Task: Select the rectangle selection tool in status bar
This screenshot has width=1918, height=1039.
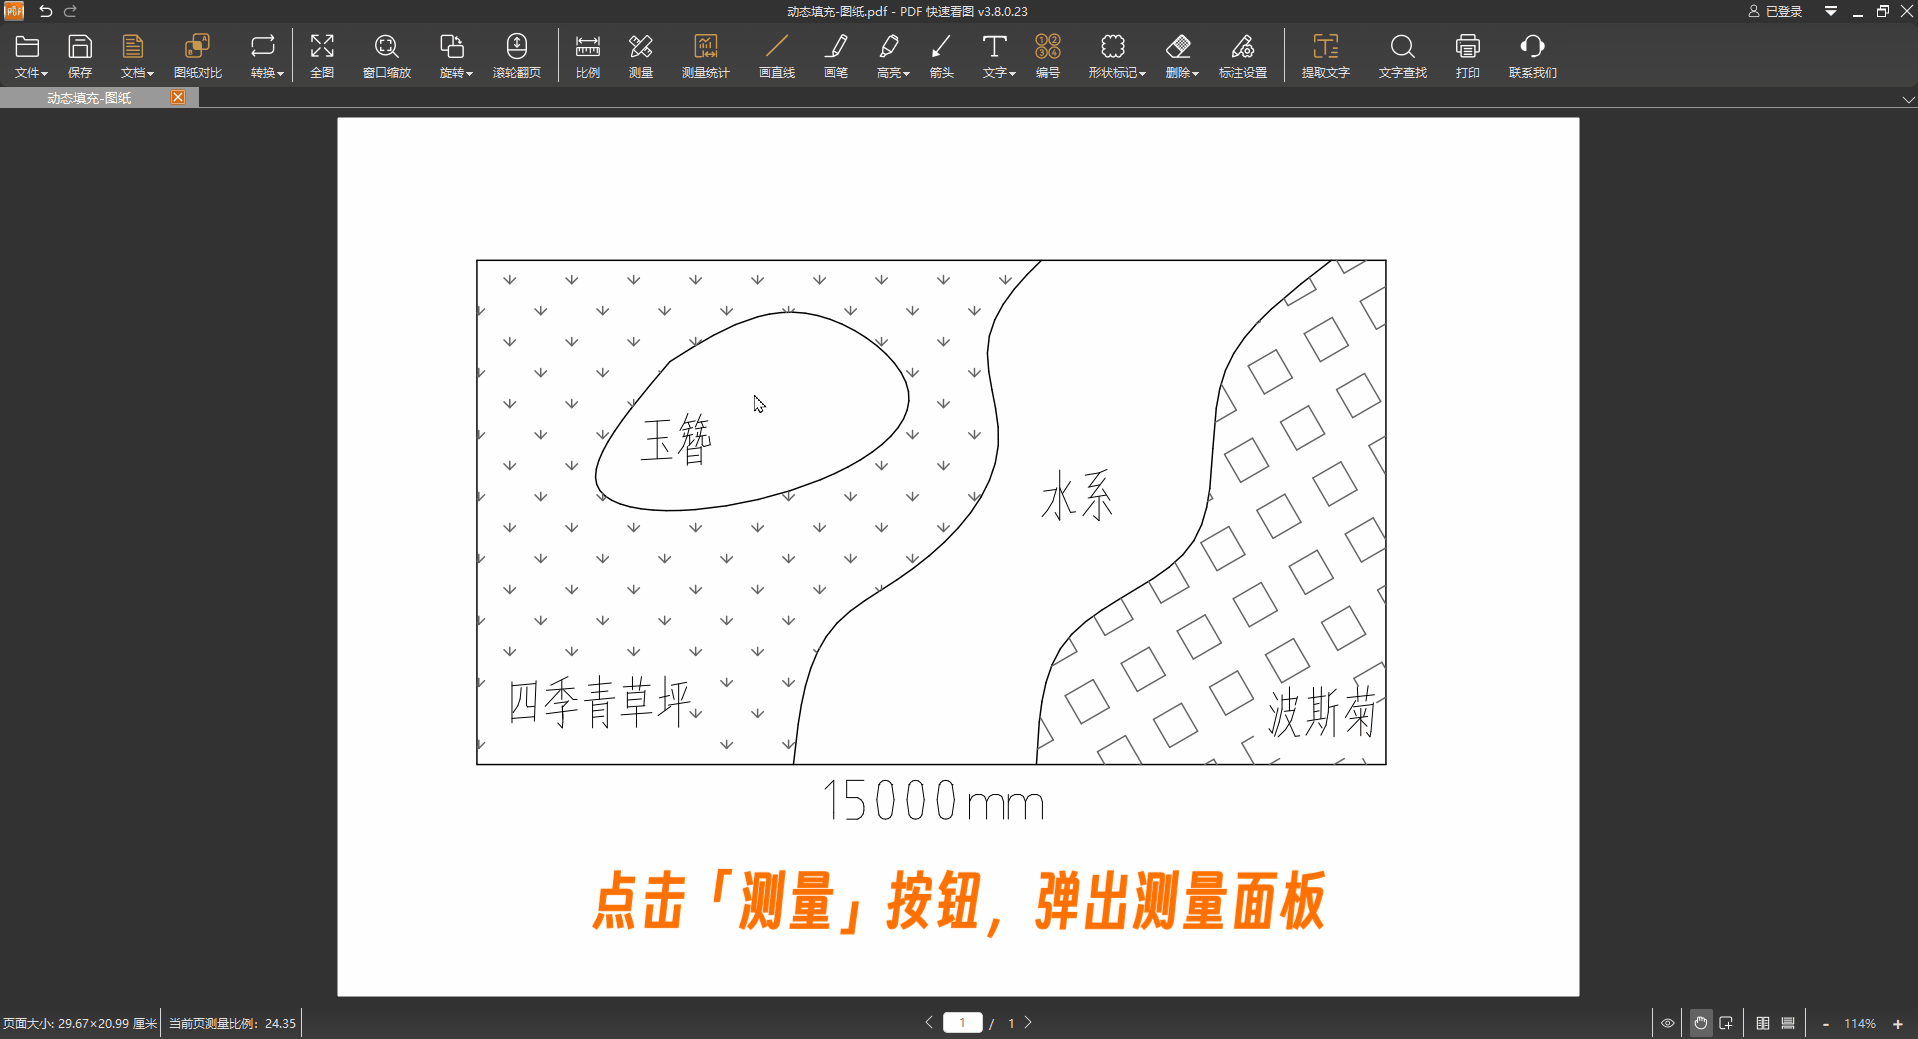Action: click(x=1726, y=1023)
